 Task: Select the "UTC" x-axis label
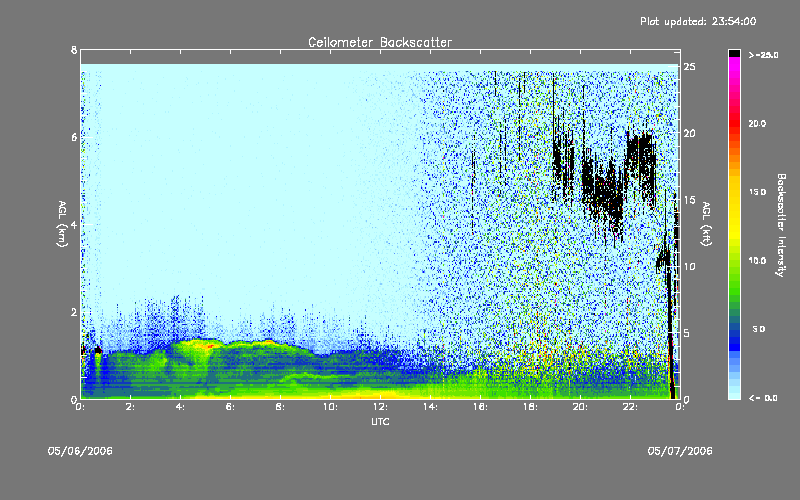(380, 421)
